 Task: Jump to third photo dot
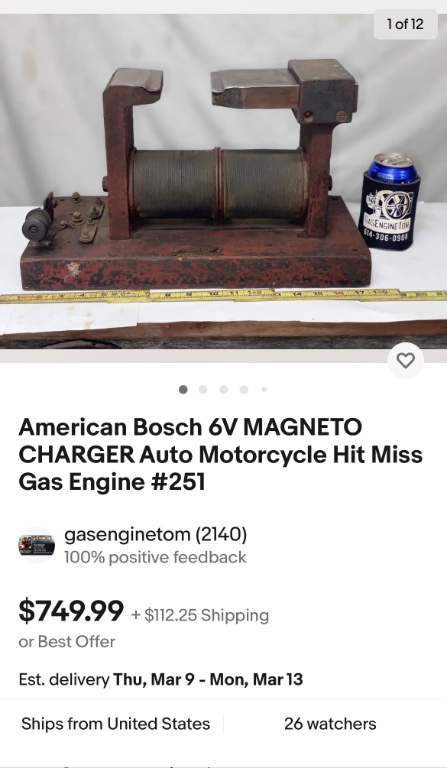(x=224, y=389)
